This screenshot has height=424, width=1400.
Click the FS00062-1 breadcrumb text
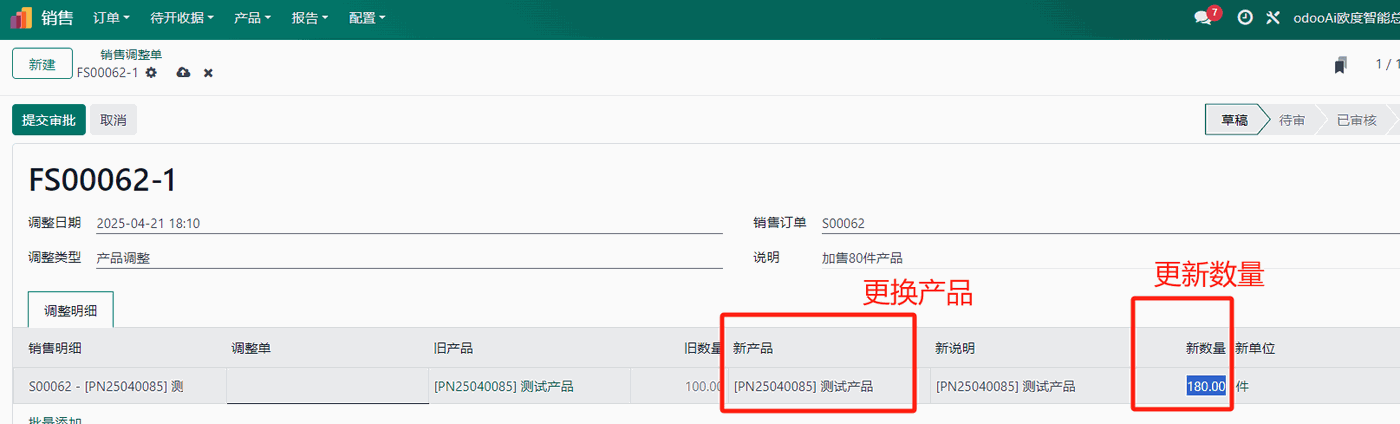tap(107, 72)
